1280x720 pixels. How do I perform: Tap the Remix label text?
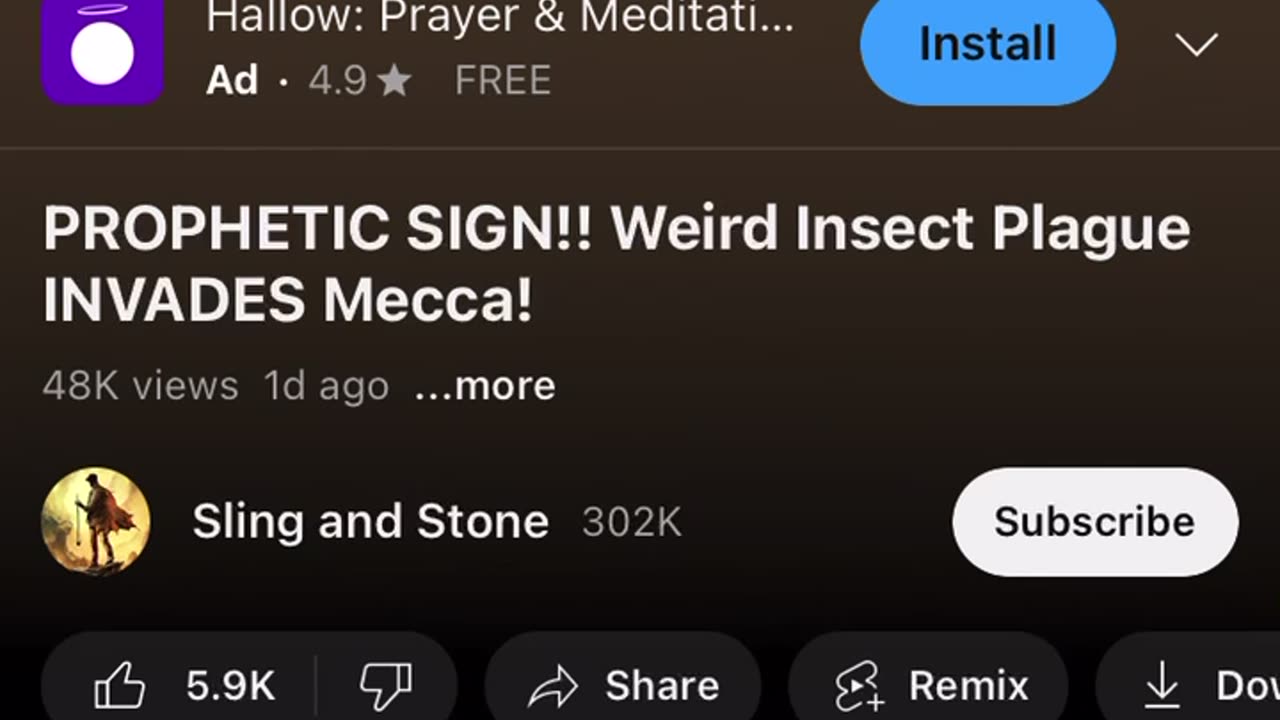pos(968,686)
